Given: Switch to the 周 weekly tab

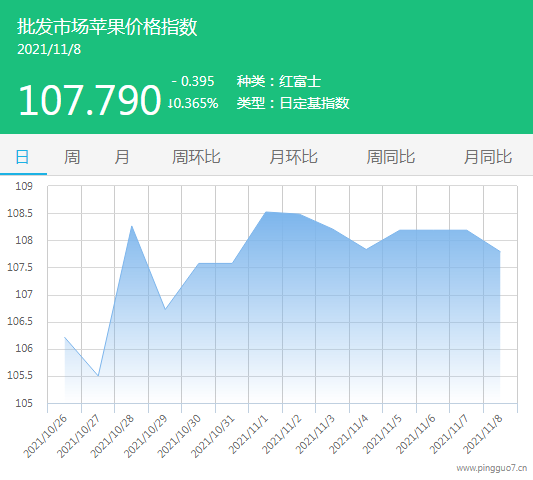Looking at the screenshot, I should click(x=72, y=157).
